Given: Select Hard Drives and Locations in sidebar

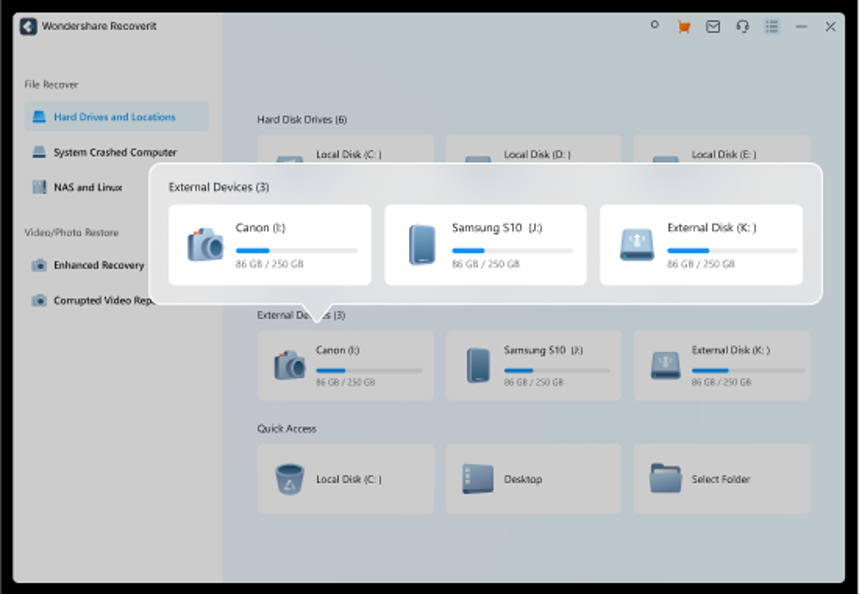Looking at the screenshot, I should tap(117, 117).
